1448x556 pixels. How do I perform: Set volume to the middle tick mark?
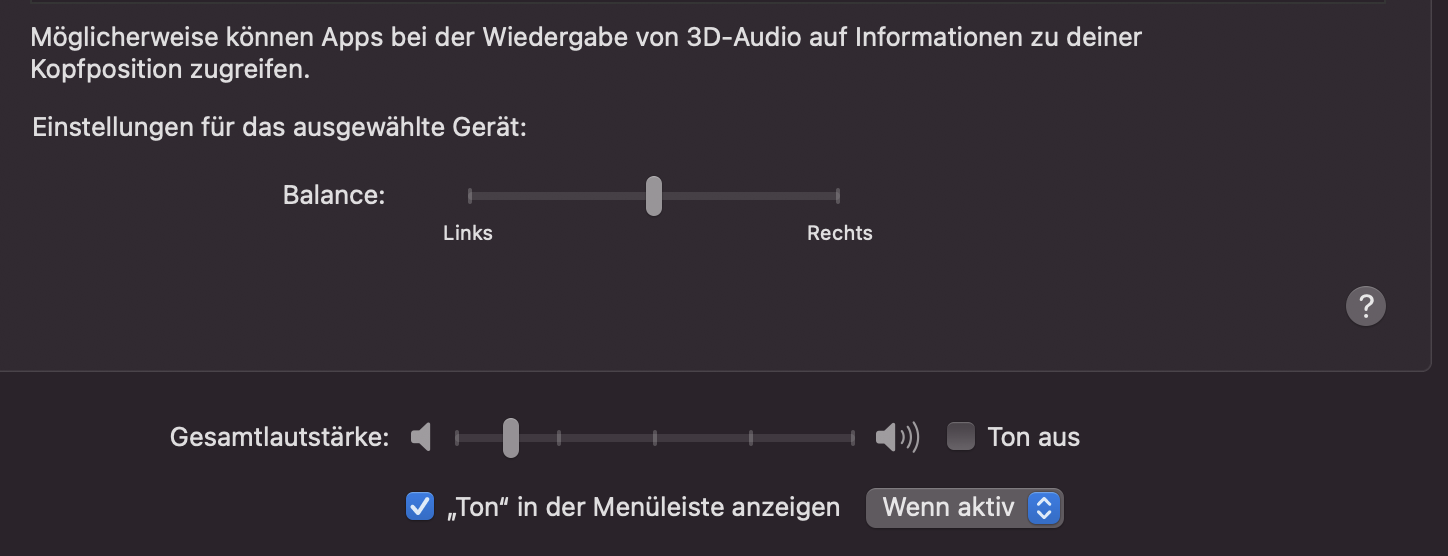click(x=655, y=437)
